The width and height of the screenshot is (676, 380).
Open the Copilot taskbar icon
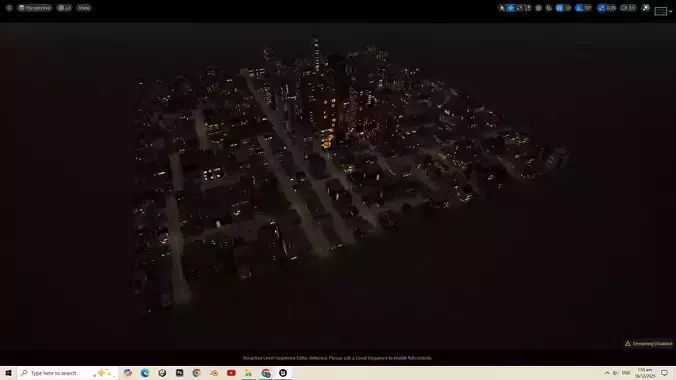[128, 373]
